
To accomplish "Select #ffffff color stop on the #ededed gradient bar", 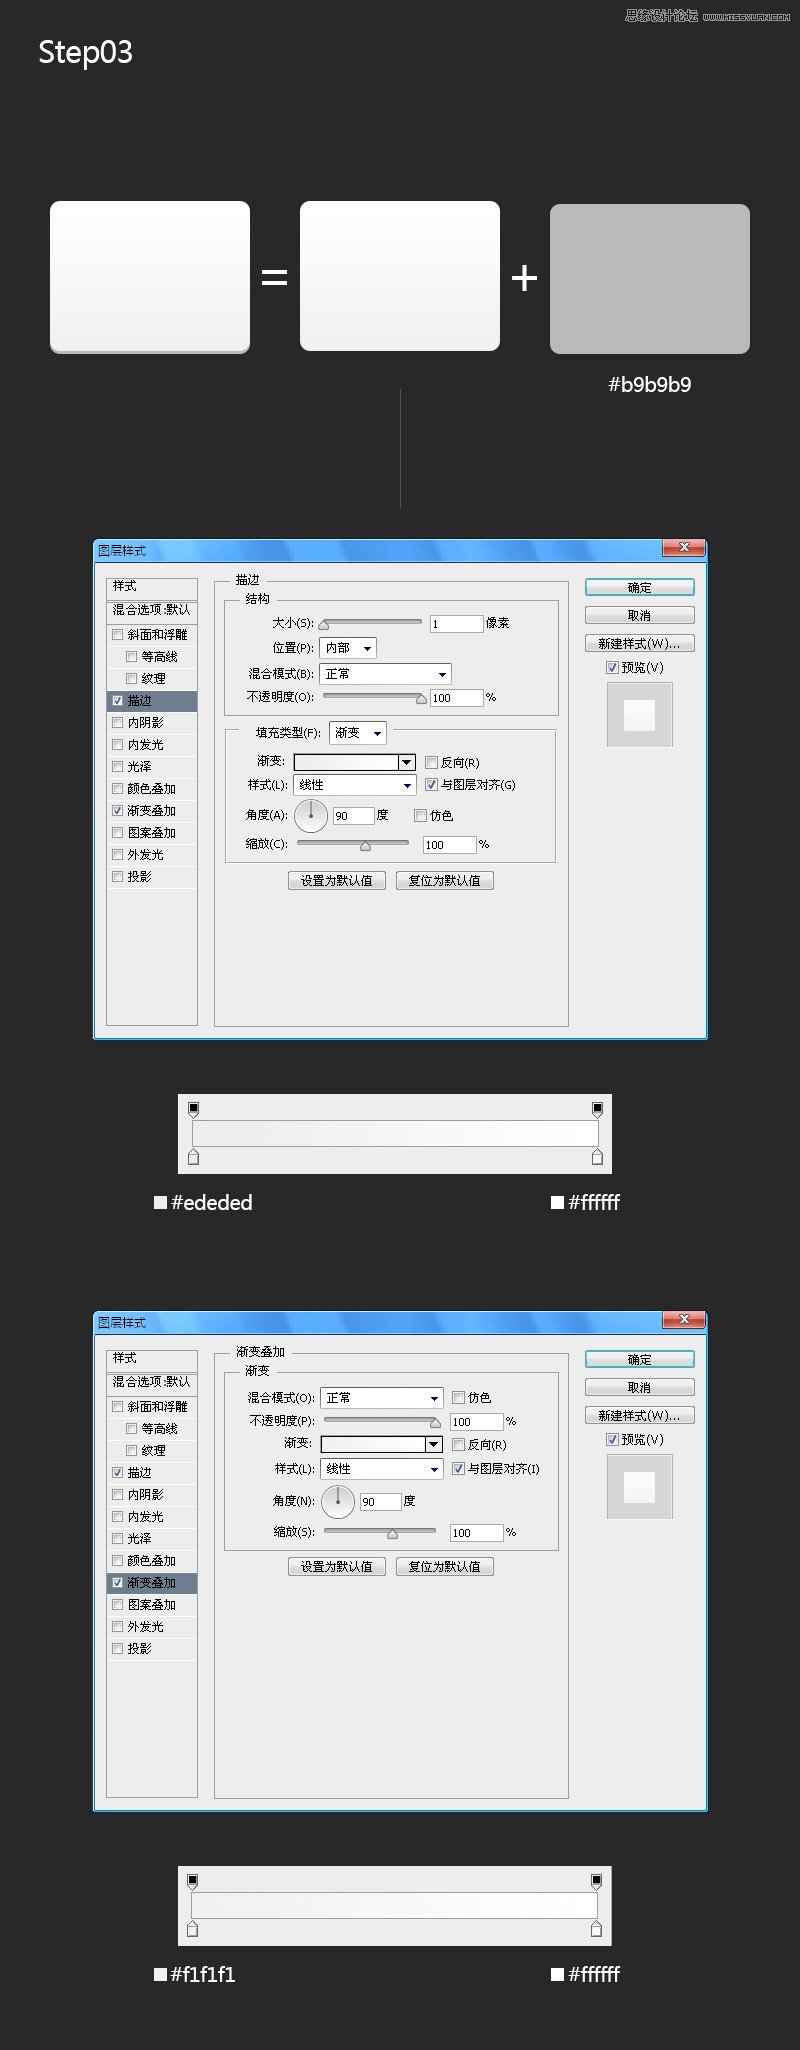I will click(x=597, y=1157).
